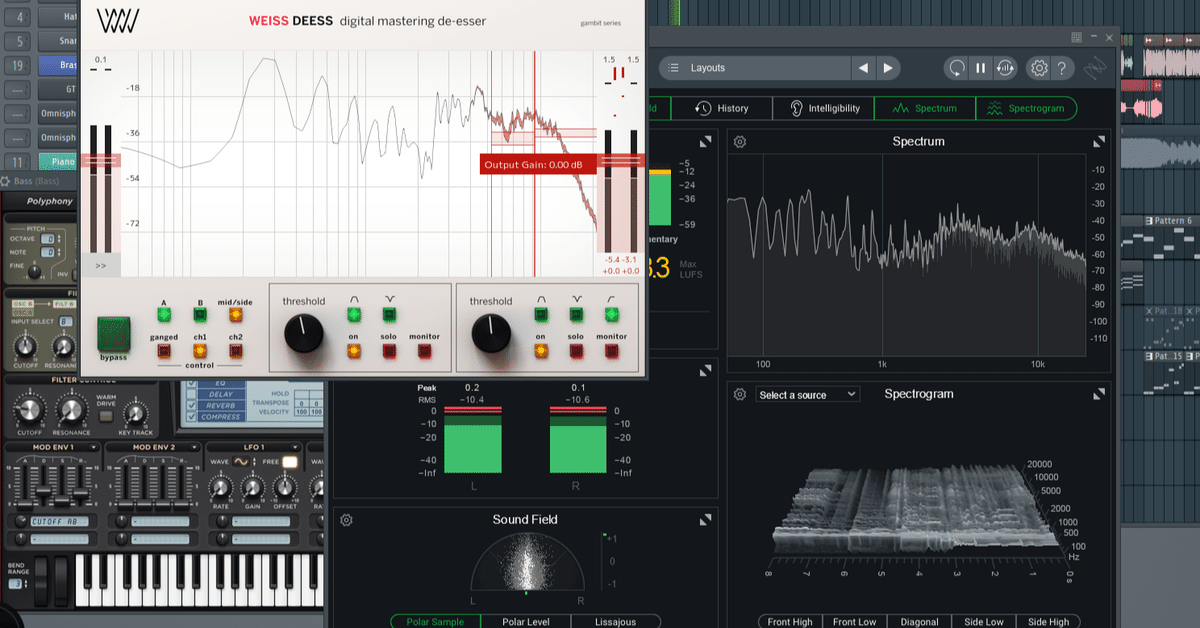
Task: Adjust the first band threshold knob
Action: [x=304, y=334]
